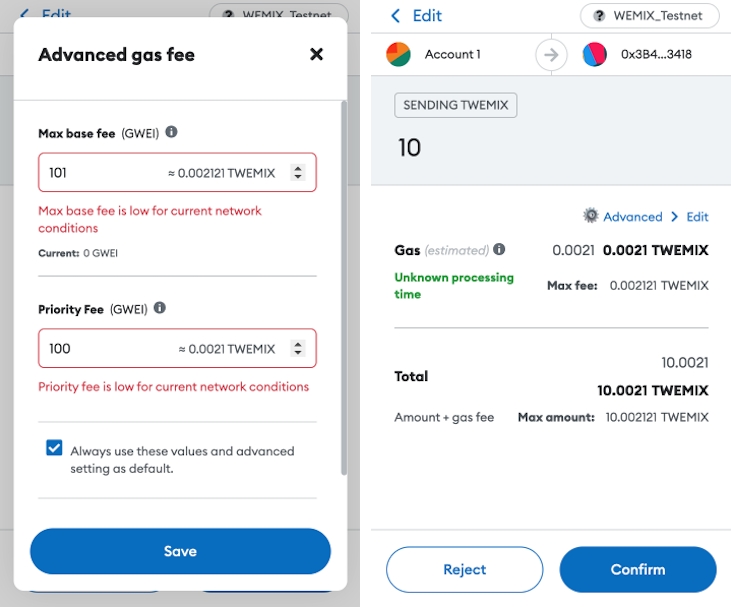Click the back chevron next to Edit
Screen dimensions: 731x607
coord(395,16)
